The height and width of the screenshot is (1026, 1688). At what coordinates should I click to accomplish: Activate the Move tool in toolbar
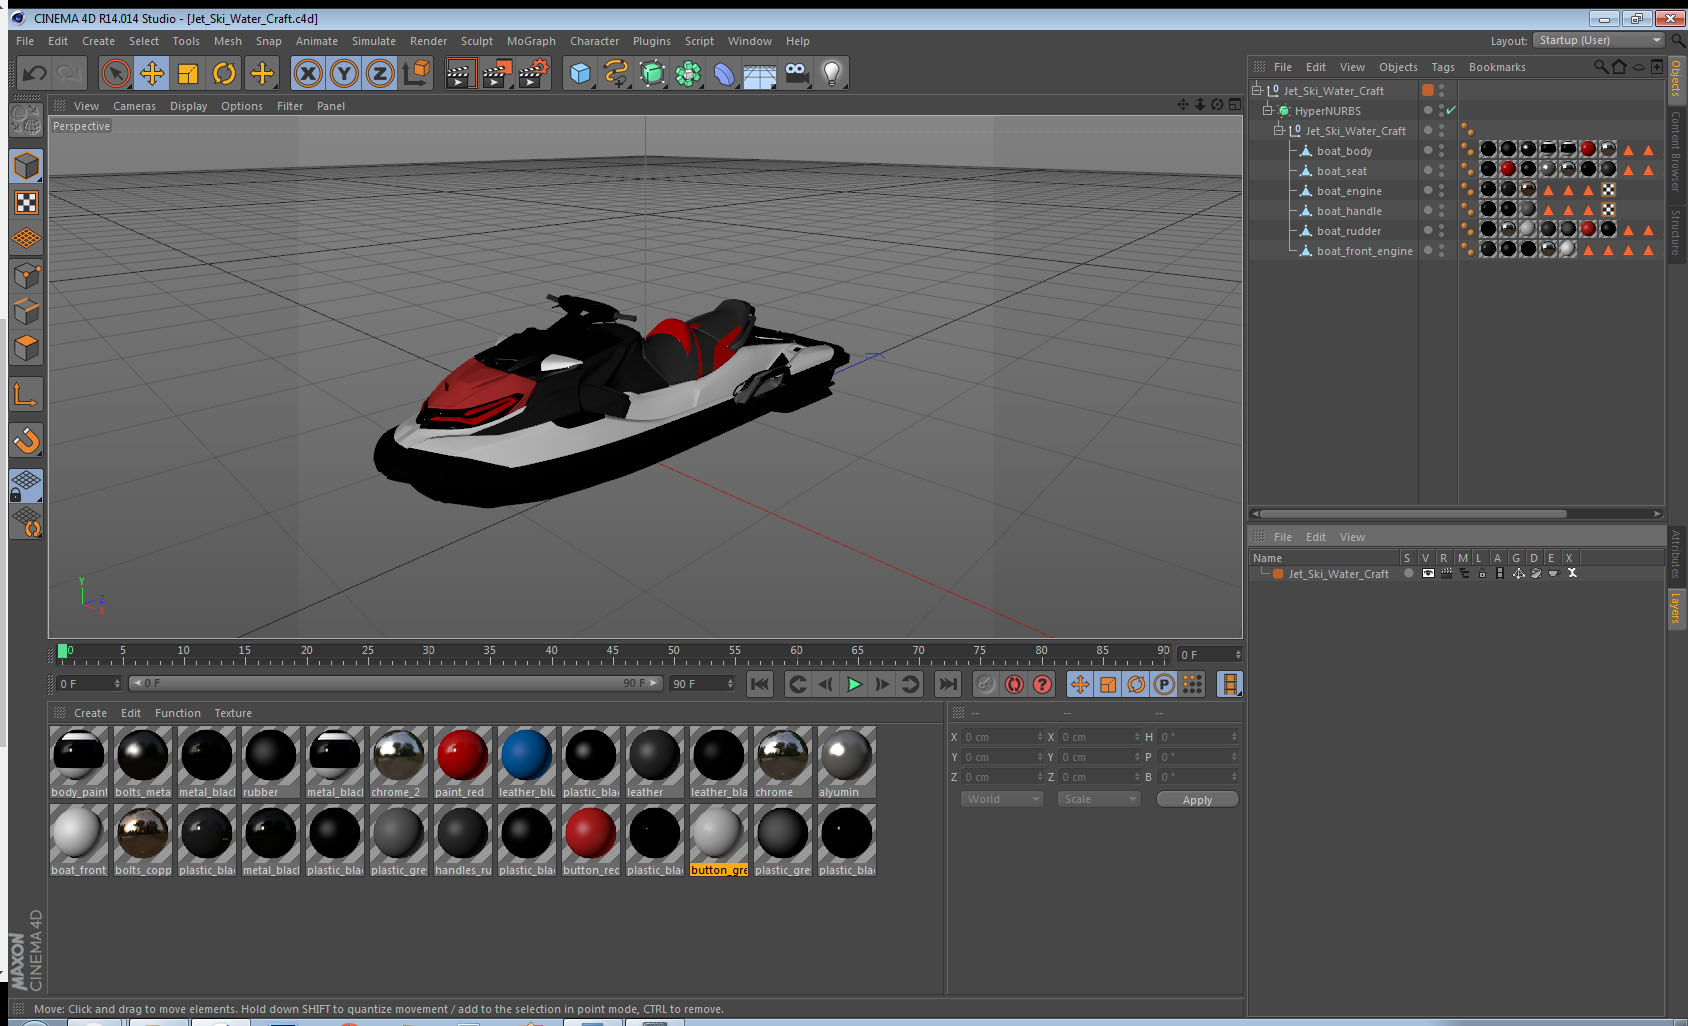pyautogui.click(x=152, y=73)
